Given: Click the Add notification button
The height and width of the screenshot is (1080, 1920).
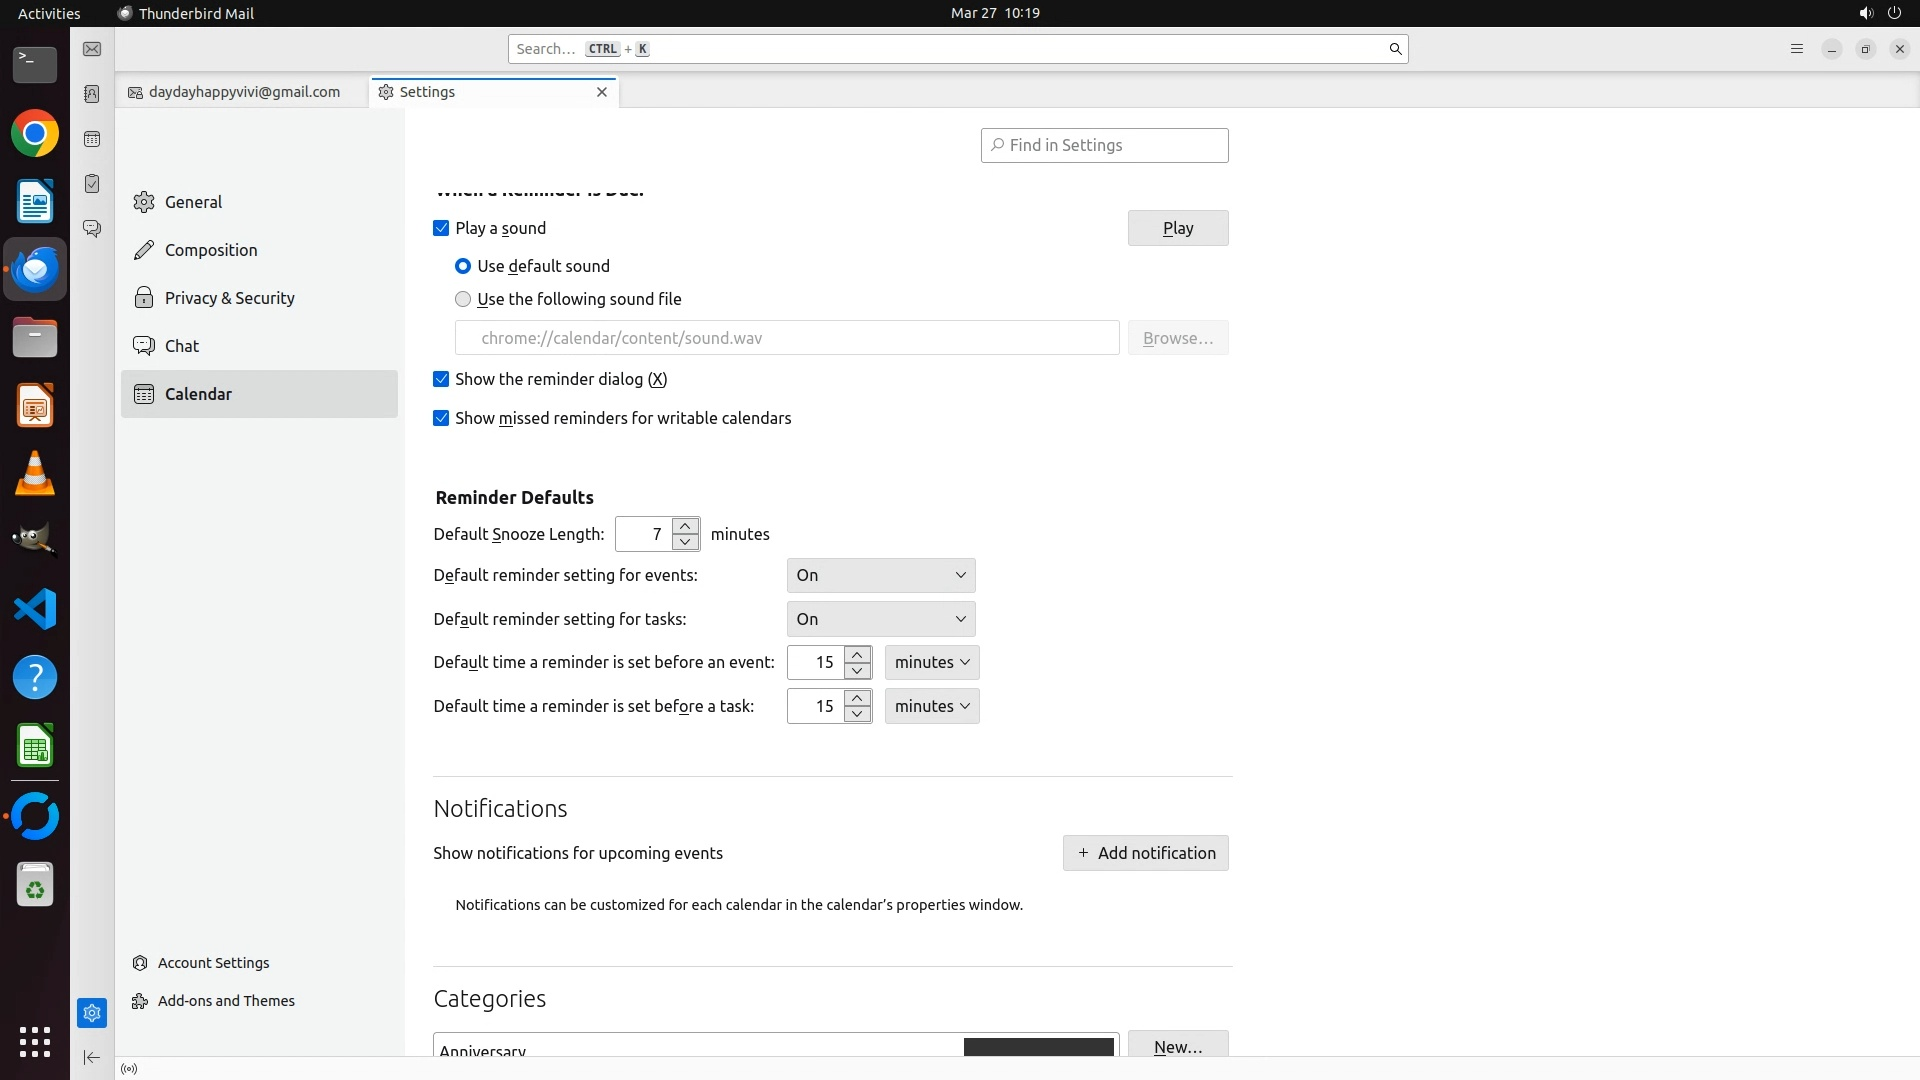Looking at the screenshot, I should pyautogui.click(x=1145, y=853).
